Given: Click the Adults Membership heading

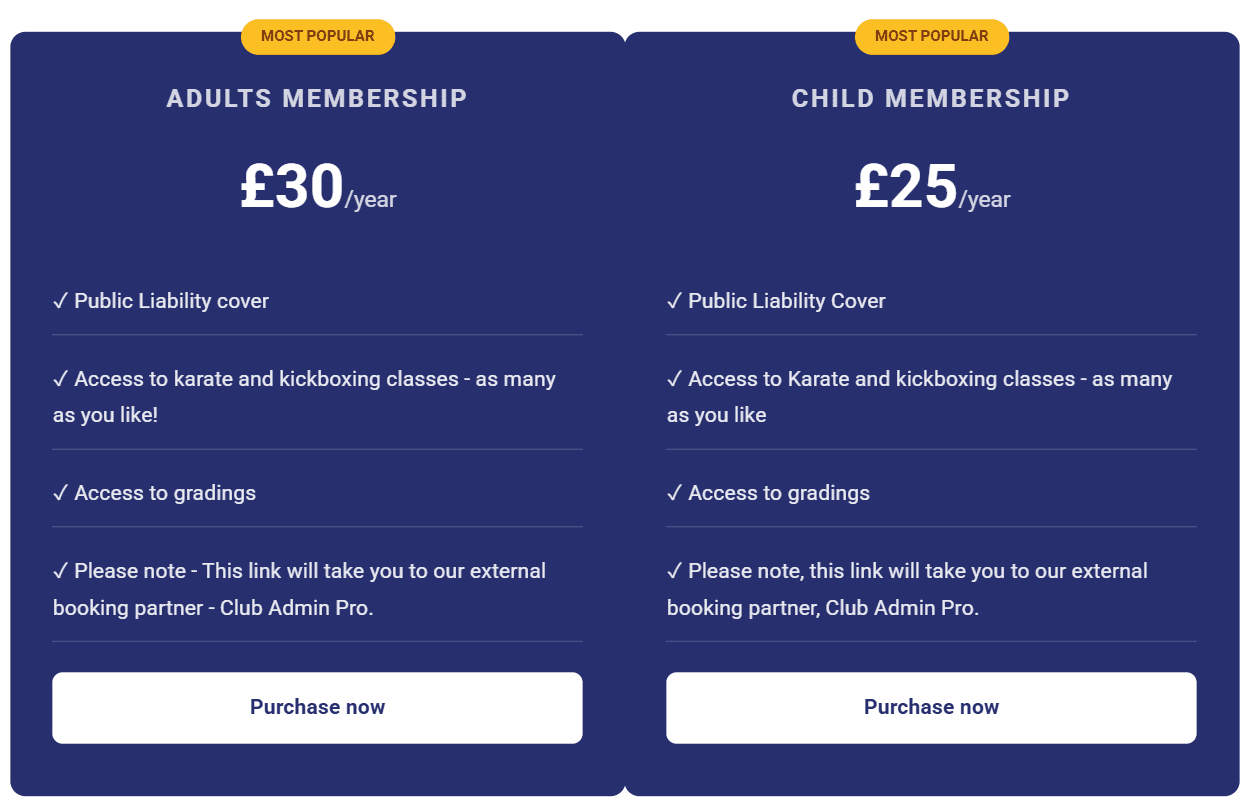Looking at the screenshot, I should point(317,98).
